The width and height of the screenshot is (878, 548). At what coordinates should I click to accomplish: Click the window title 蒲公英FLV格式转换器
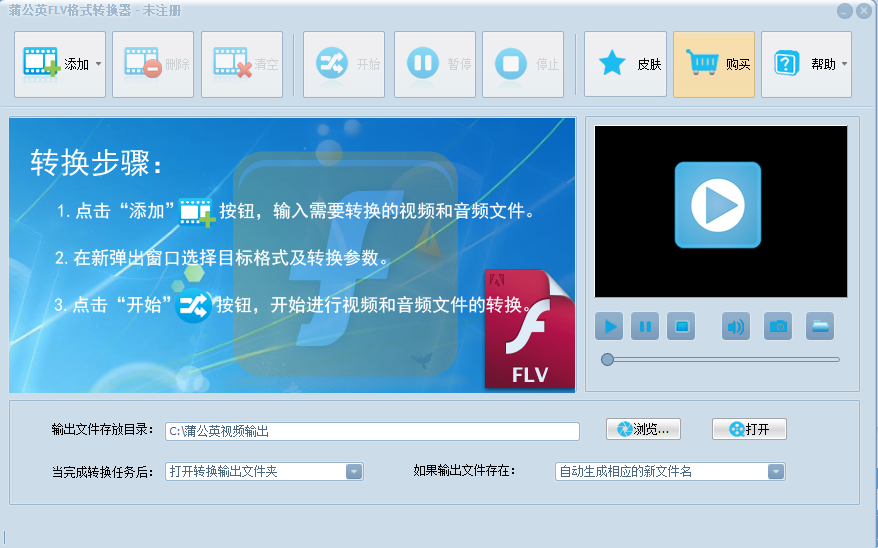pyautogui.click(x=70, y=11)
